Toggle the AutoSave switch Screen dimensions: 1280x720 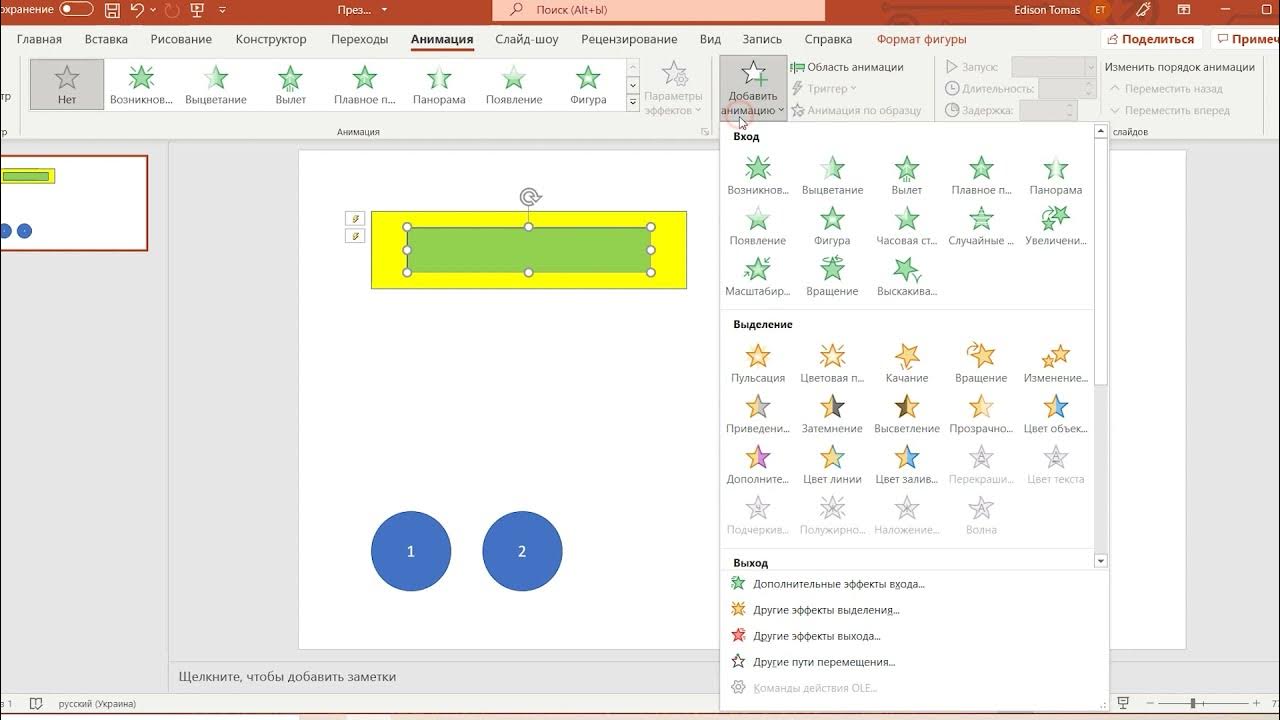[76, 10]
